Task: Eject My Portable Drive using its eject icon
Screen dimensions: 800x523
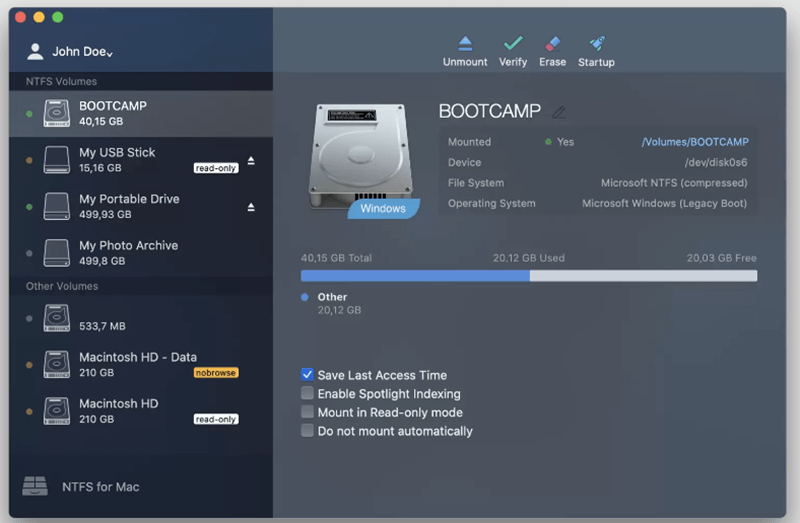Action: pyautogui.click(x=251, y=207)
